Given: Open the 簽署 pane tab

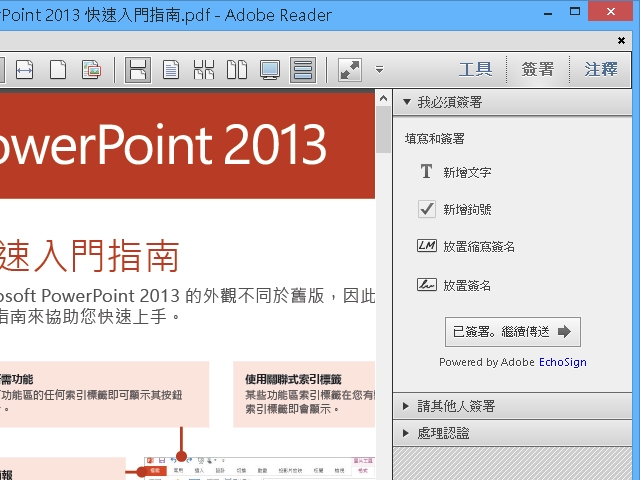Looking at the screenshot, I should click(x=538, y=69).
